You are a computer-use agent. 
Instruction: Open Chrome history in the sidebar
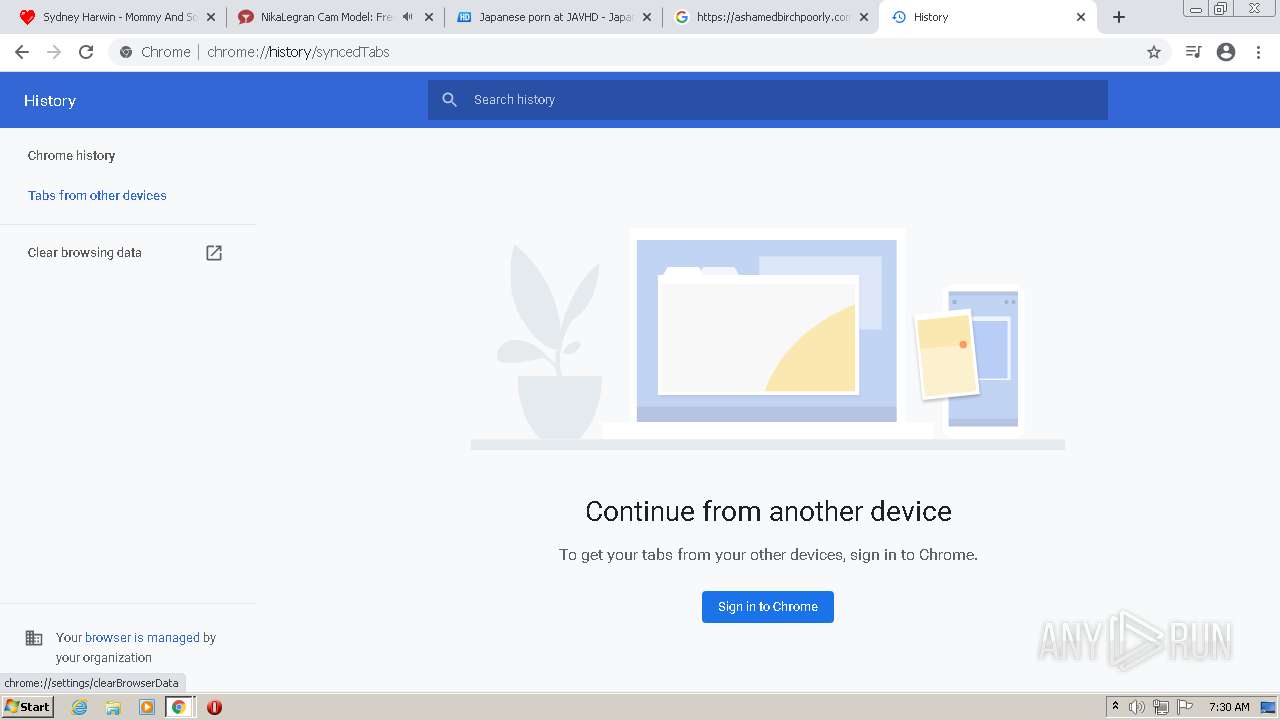pyautogui.click(x=71, y=156)
